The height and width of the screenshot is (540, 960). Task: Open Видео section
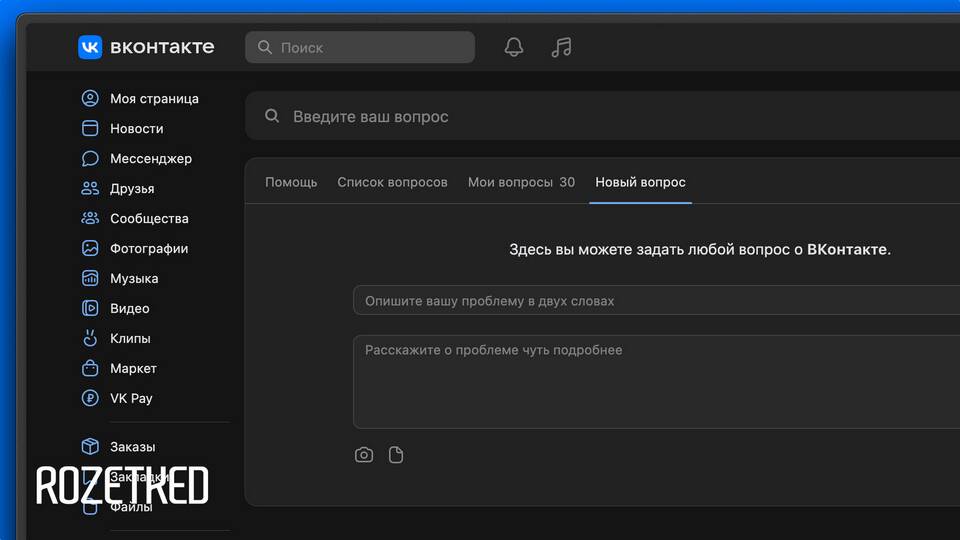coord(130,309)
